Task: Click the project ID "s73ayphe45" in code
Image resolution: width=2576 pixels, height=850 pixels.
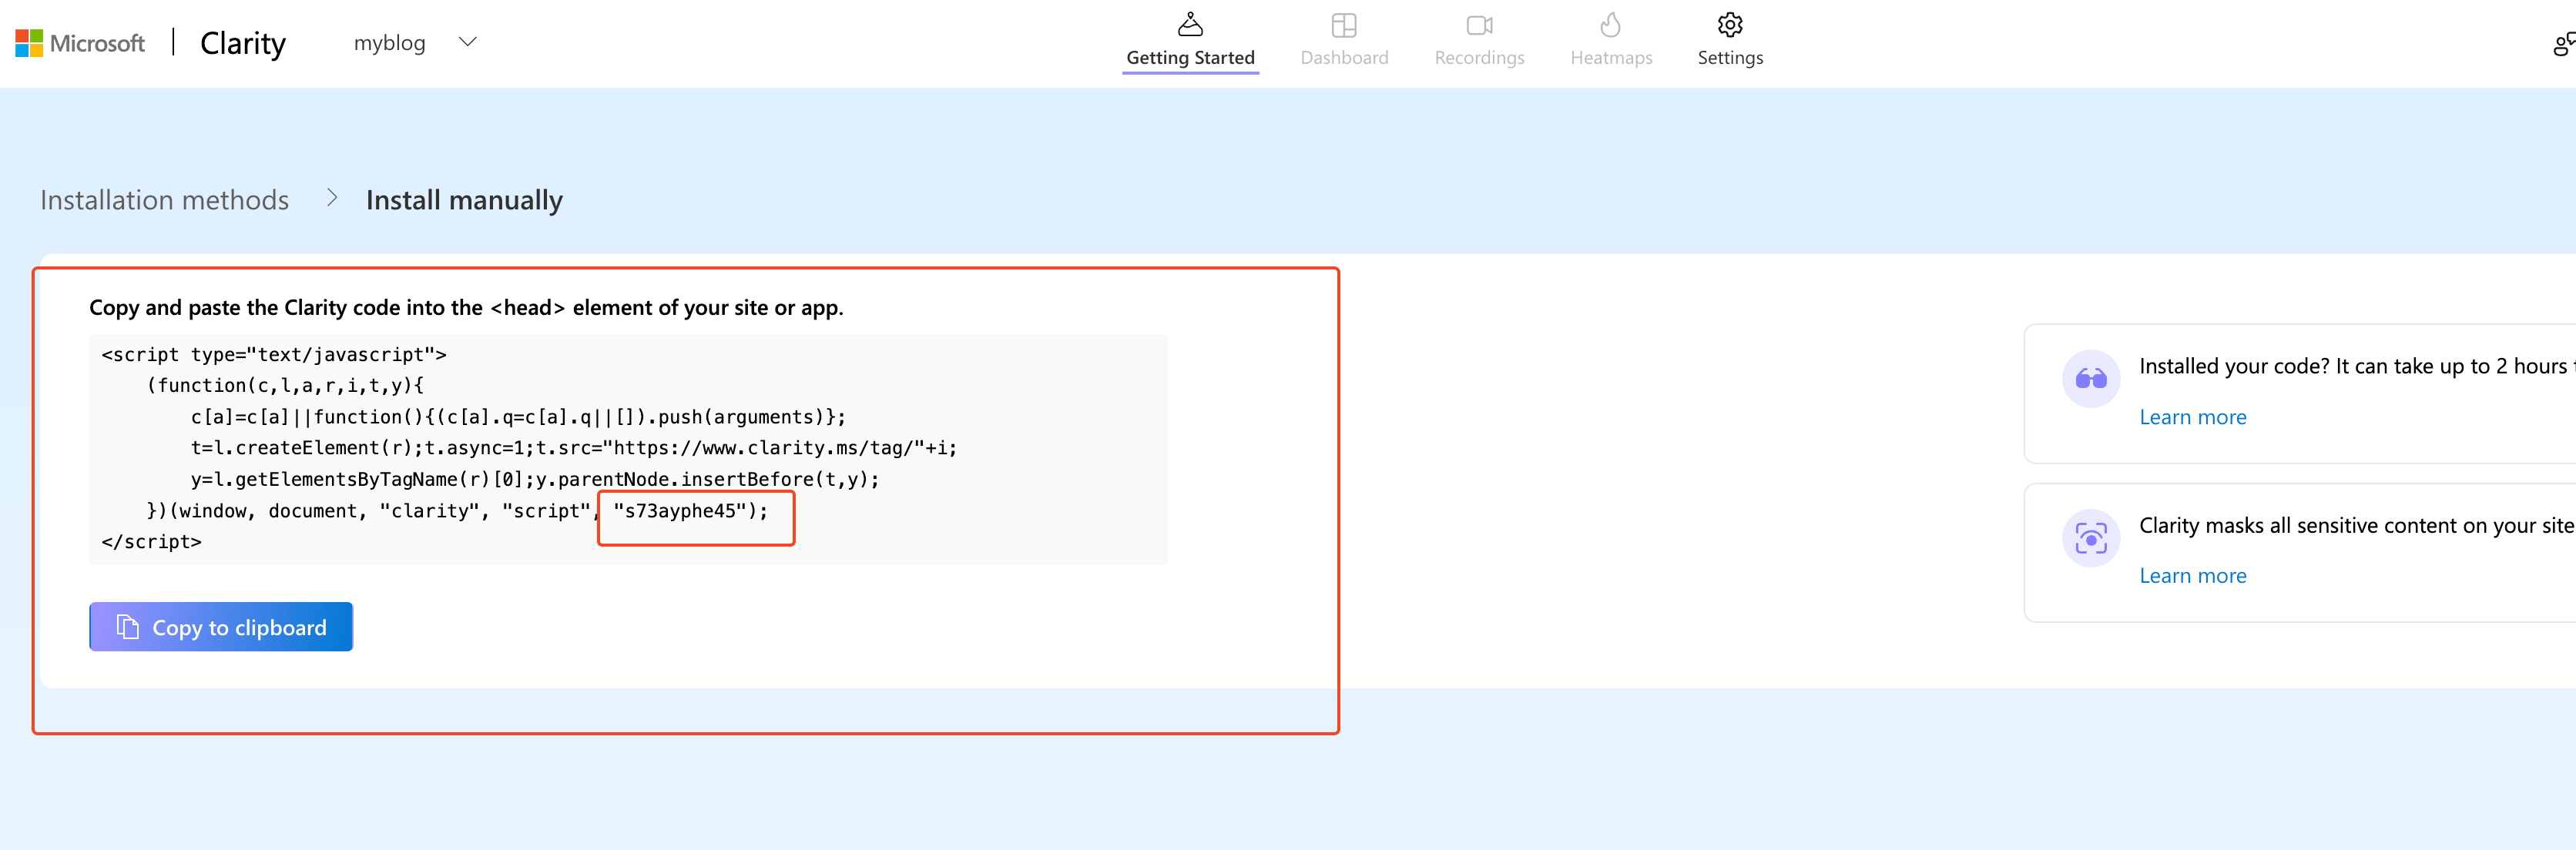Action: click(680, 511)
